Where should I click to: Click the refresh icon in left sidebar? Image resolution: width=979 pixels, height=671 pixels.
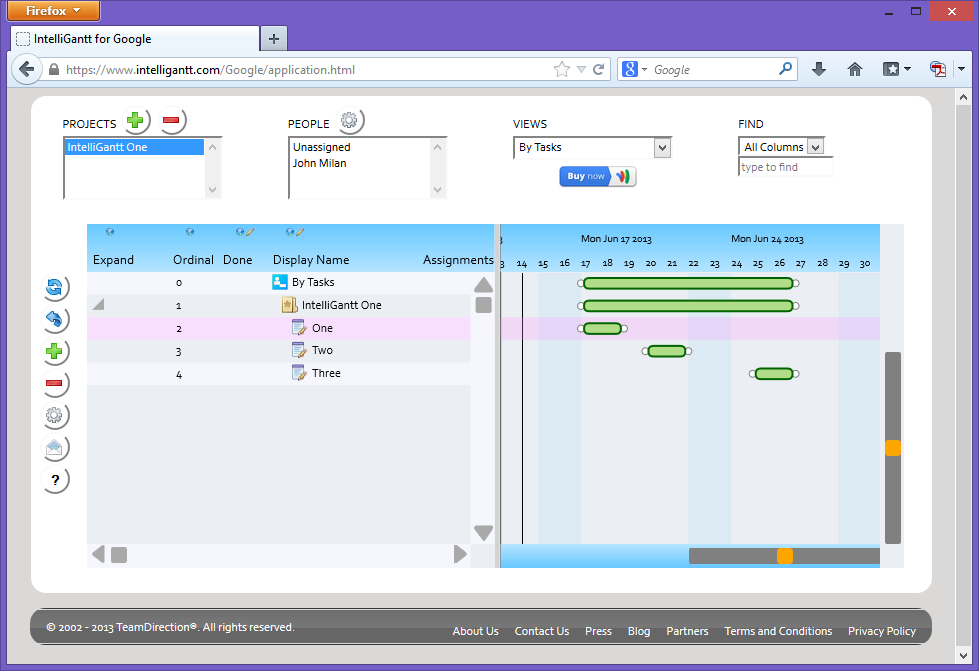(54, 287)
